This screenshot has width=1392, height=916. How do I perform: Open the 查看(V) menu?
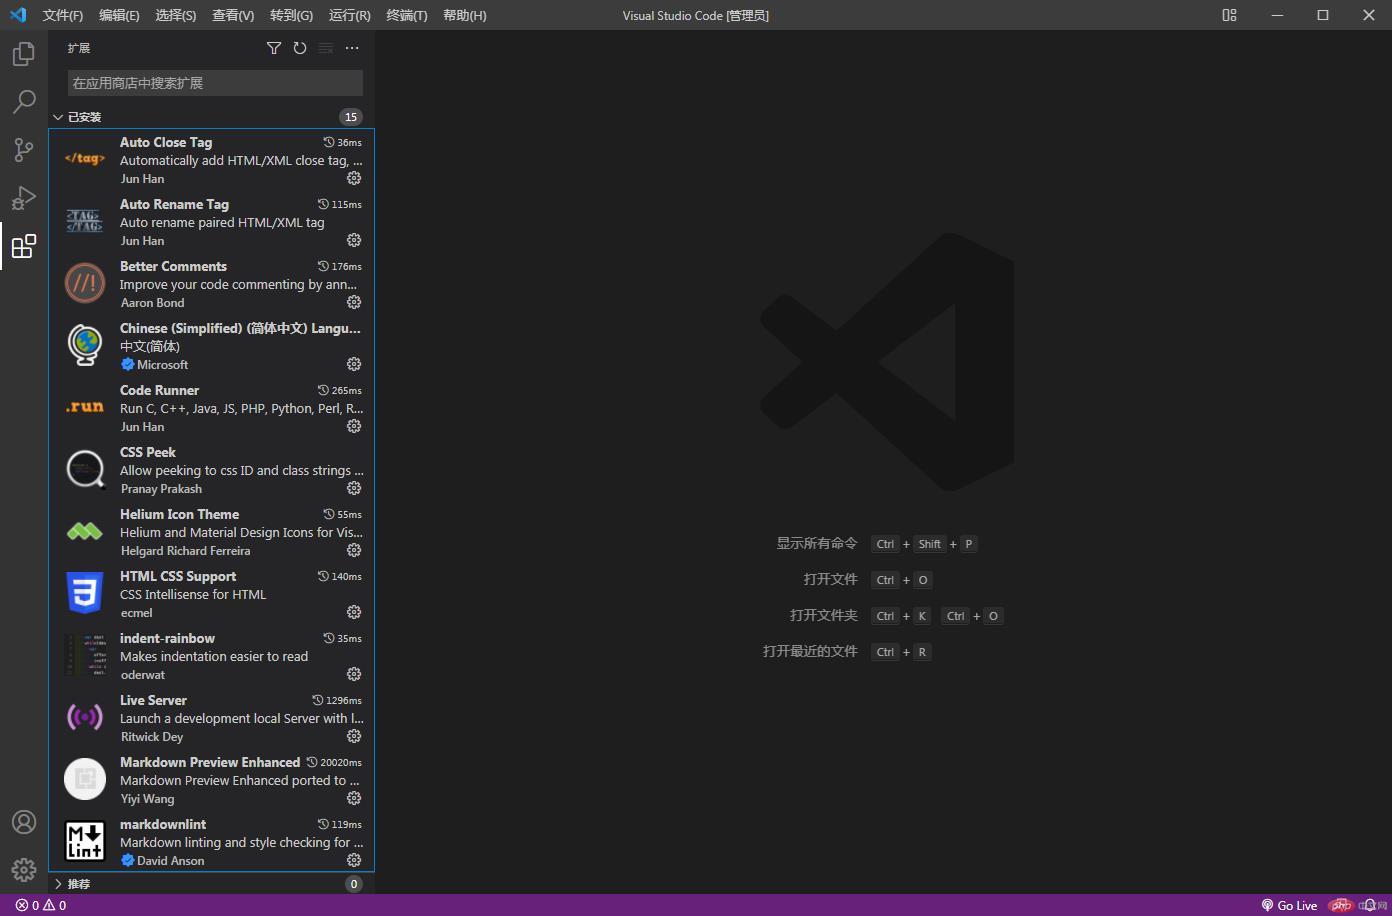232,15
